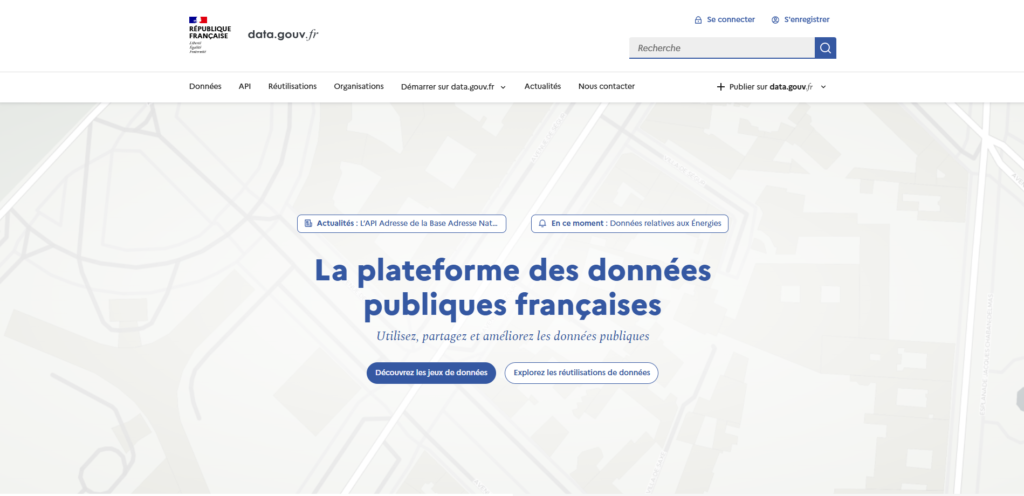Open En ce moment: Données relatives aux Énergies
This screenshot has height=496, width=1024.
(x=630, y=223)
